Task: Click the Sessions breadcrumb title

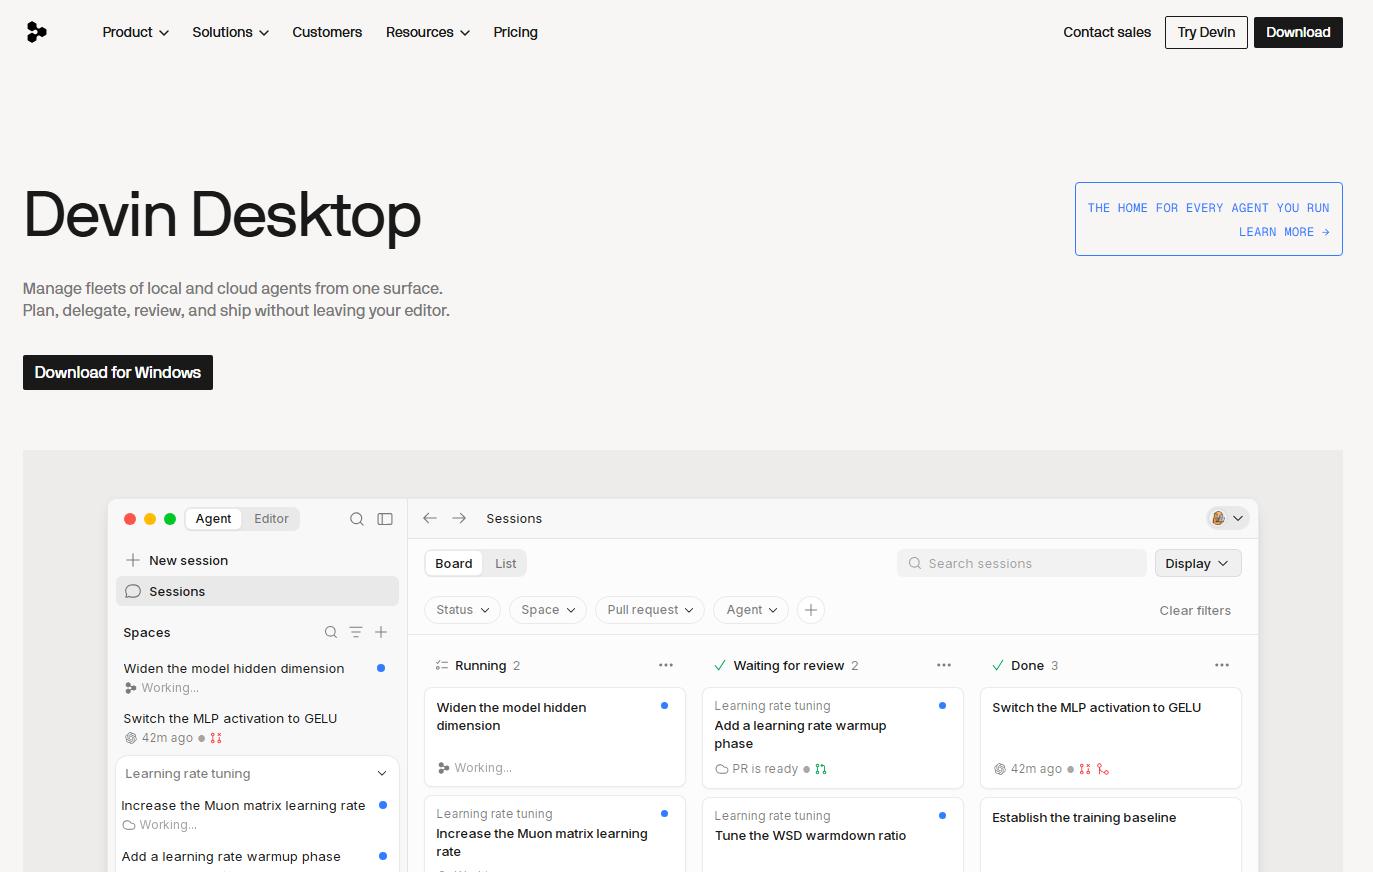Action: tap(514, 518)
